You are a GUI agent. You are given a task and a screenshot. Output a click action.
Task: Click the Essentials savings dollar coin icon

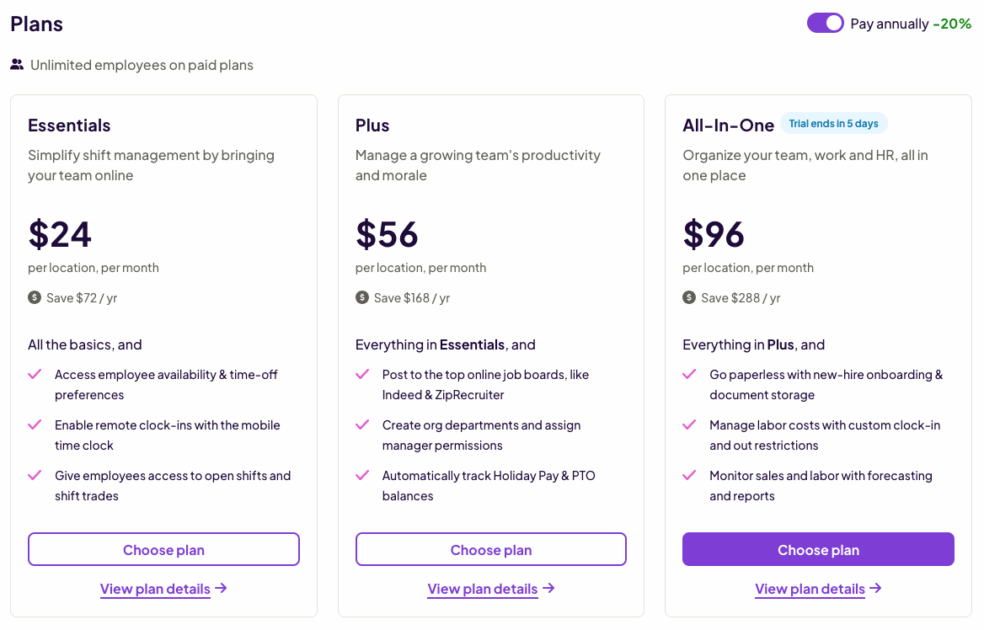[x=35, y=297]
